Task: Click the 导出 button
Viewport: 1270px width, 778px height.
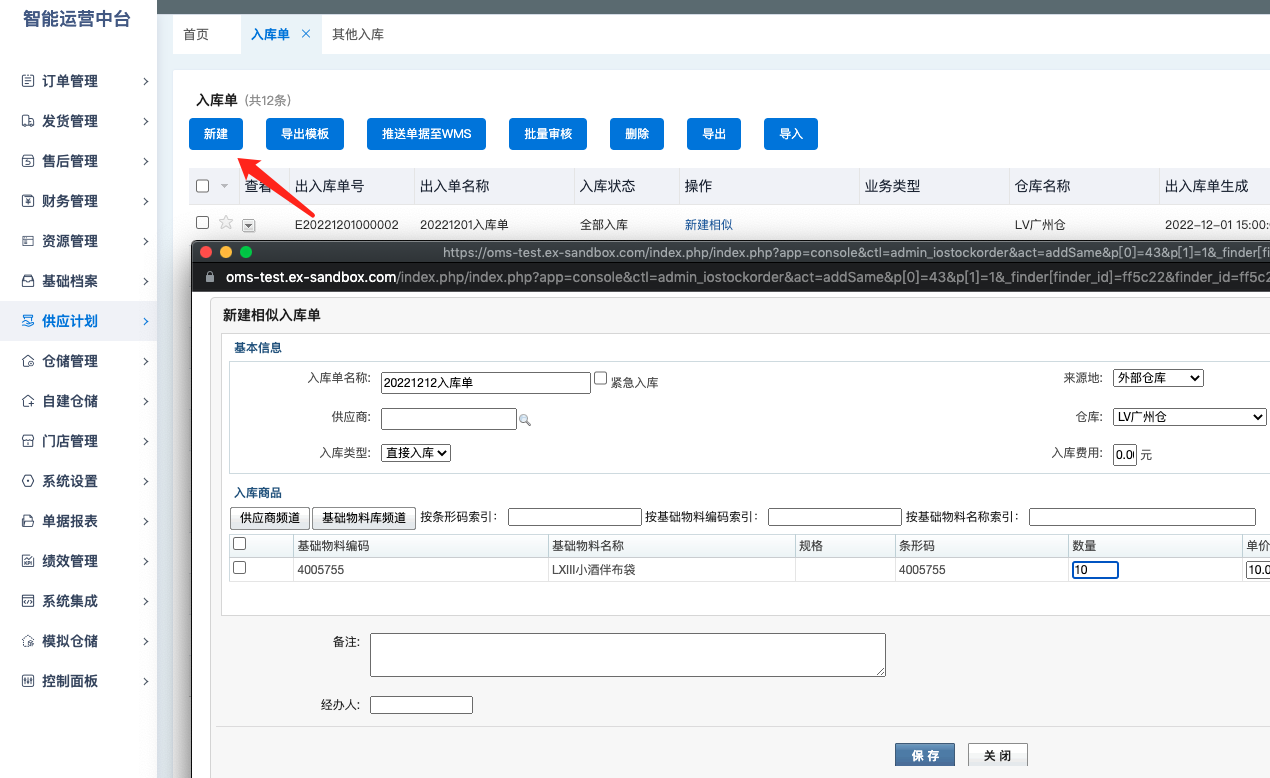Action: click(x=714, y=134)
